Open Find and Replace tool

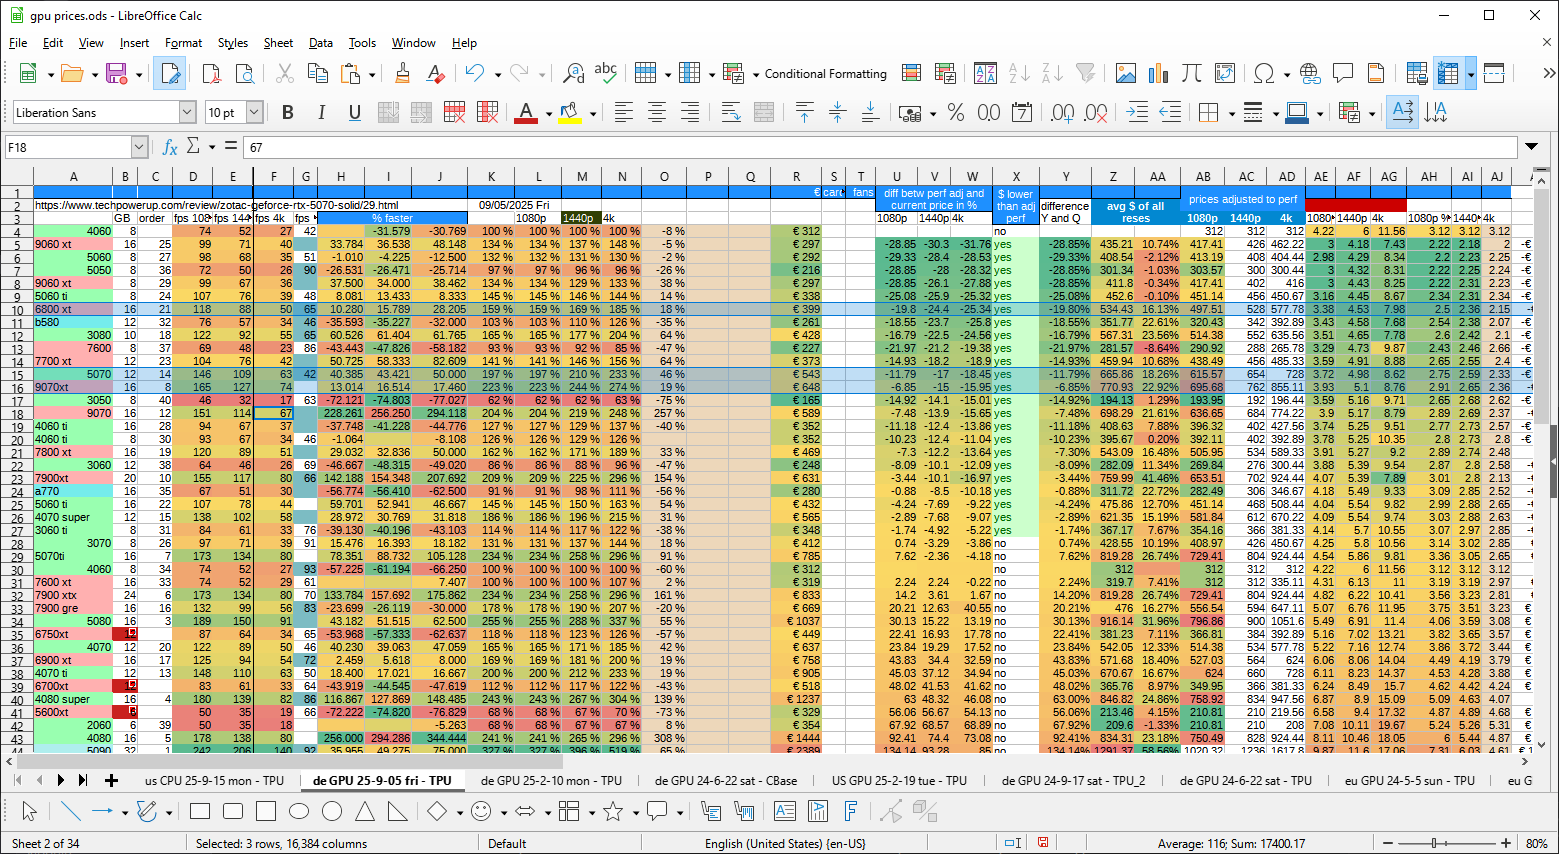(x=573, y=73)
